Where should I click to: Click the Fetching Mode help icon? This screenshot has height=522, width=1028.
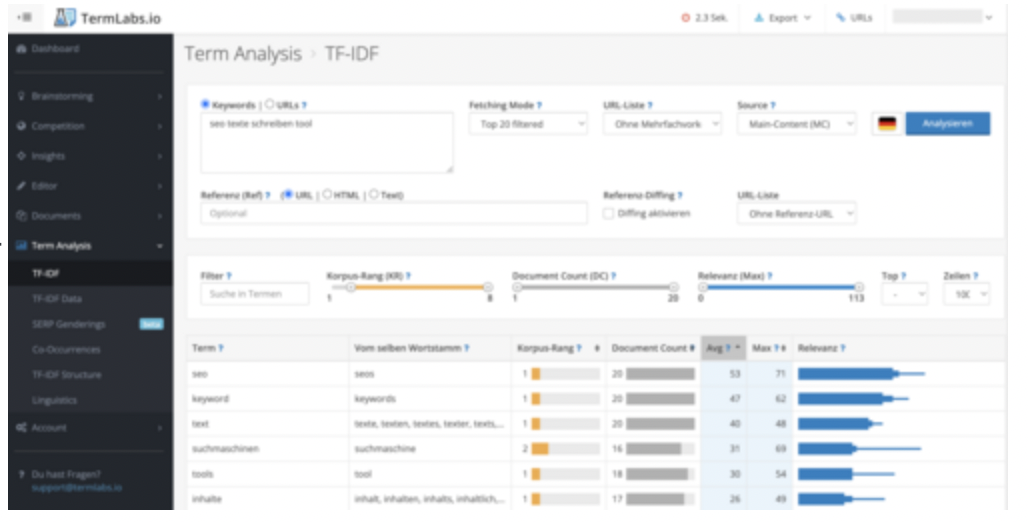click(539, 105)
